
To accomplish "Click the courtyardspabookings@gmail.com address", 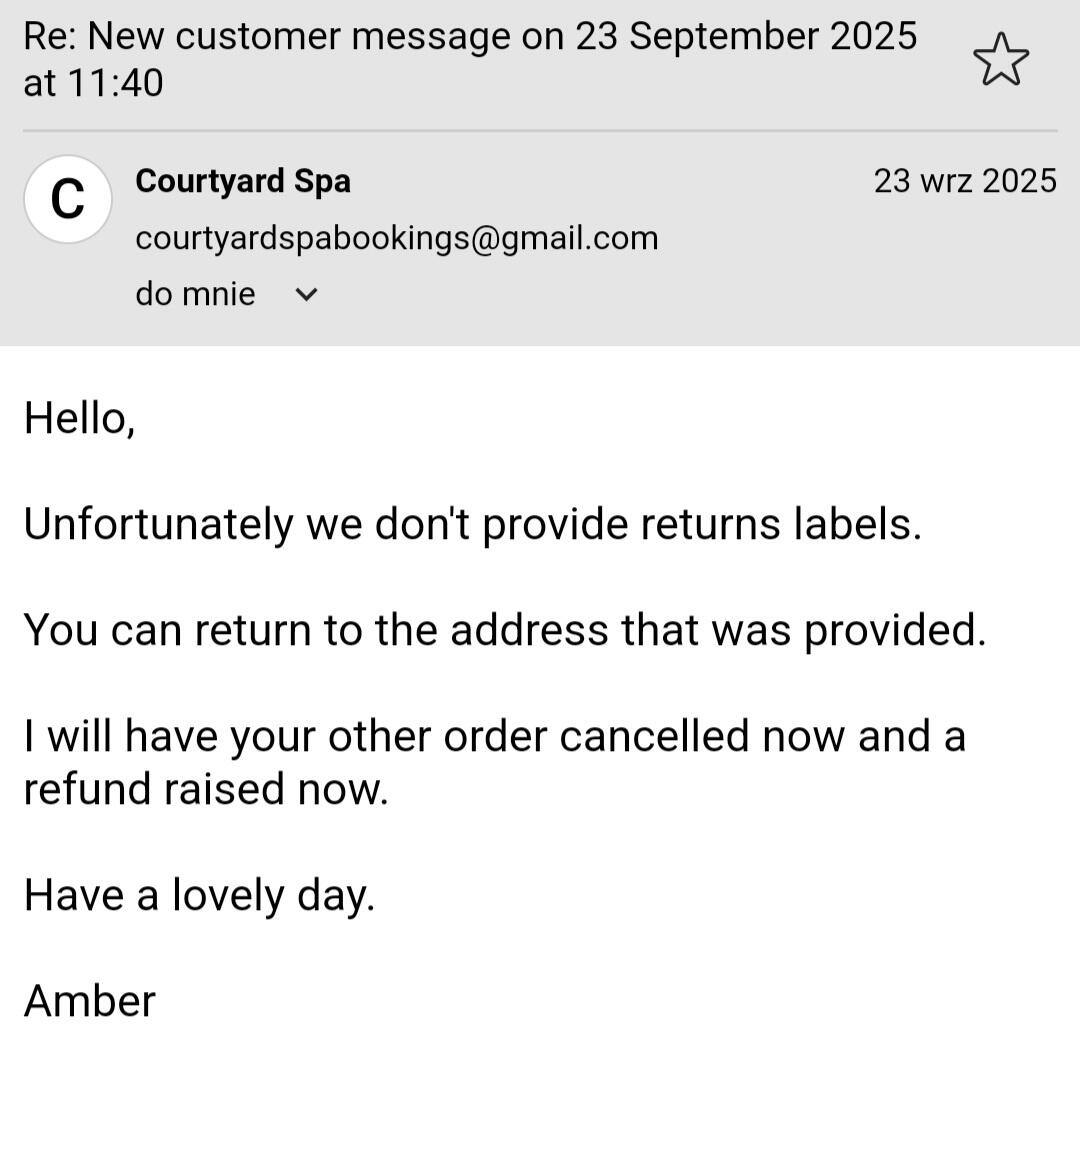I will [396, 238].
